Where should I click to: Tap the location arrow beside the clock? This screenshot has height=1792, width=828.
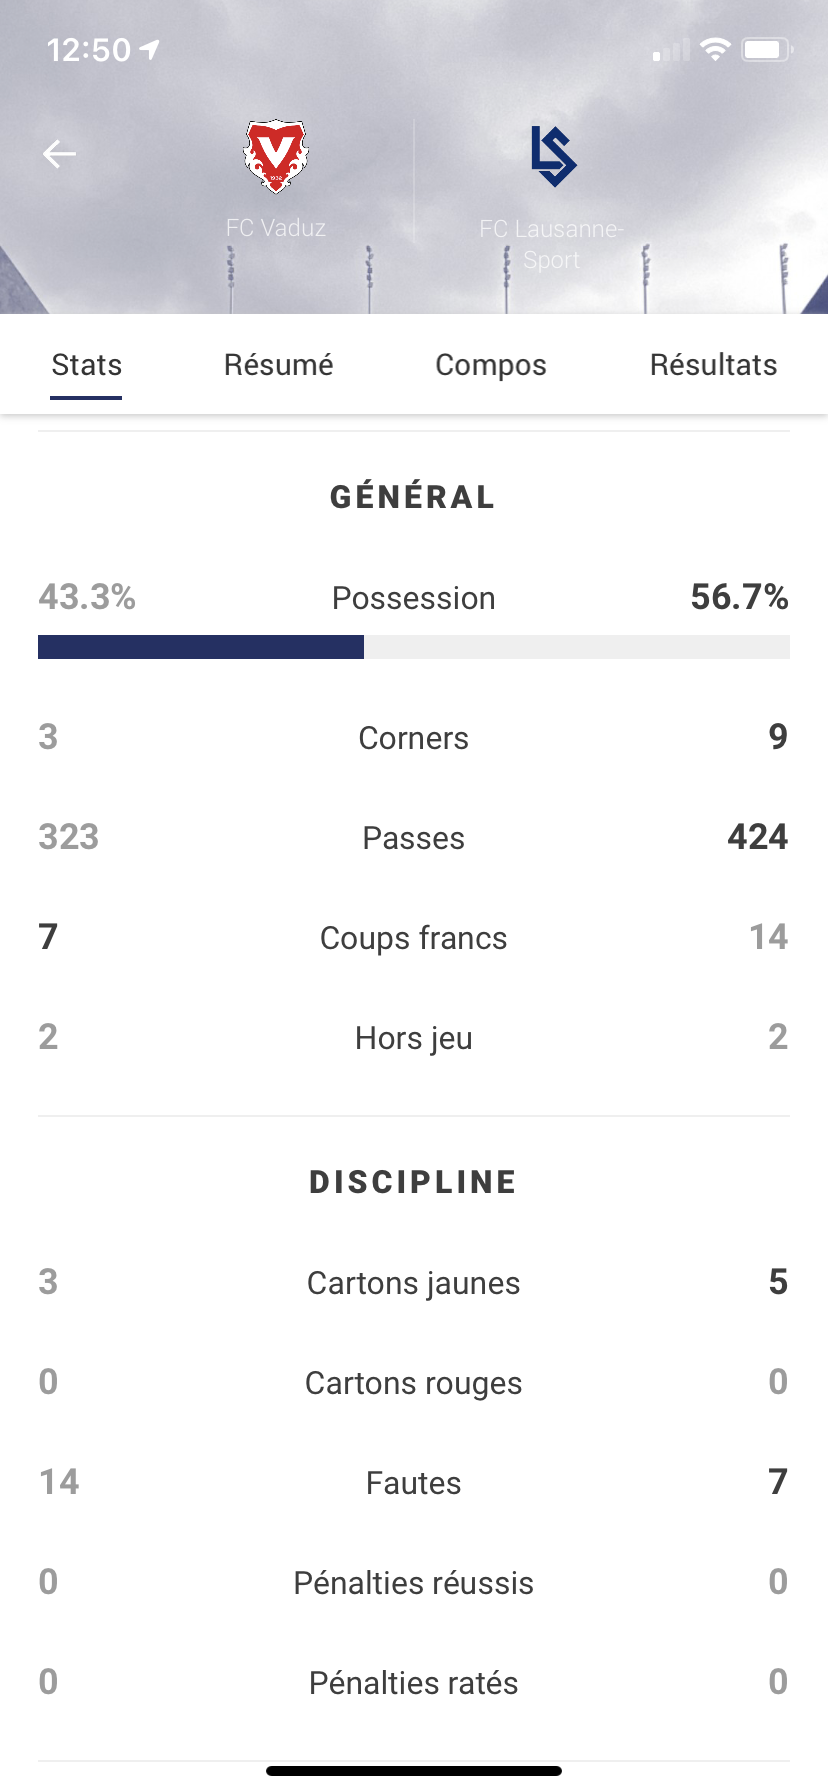click(x=149, y=49)
